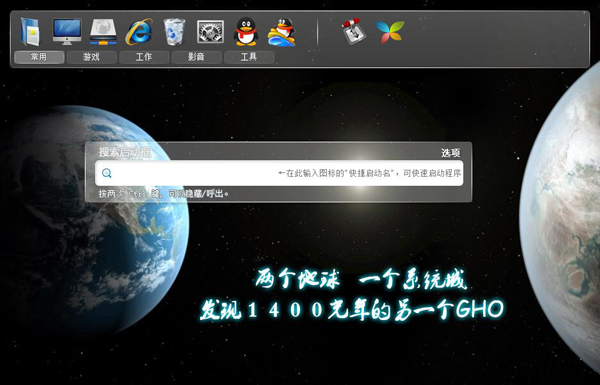Open the 影音 tab

coord(196,57)
